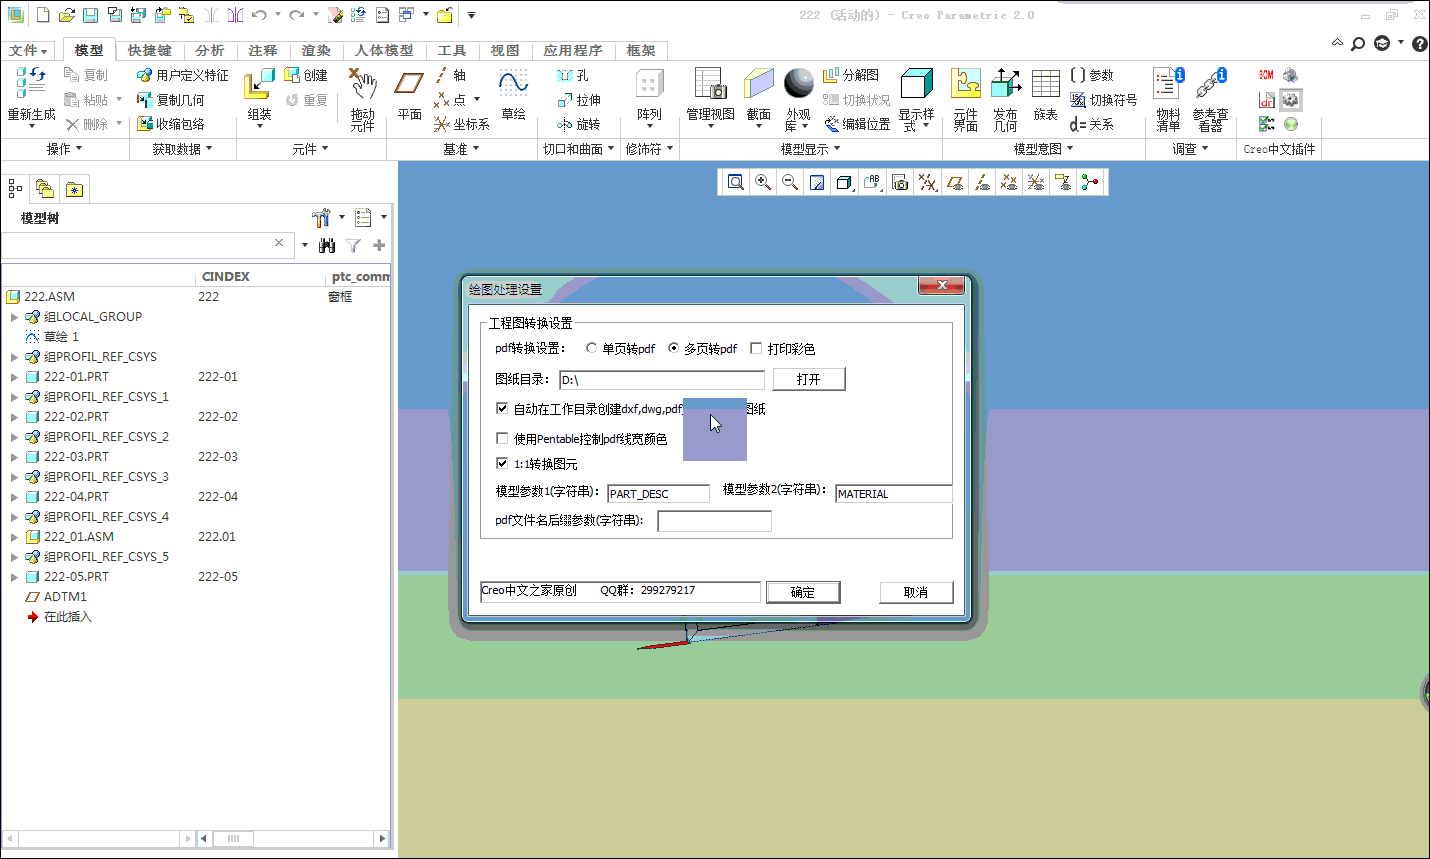Click the Save icon in quick access toolbar

(90, 15)
